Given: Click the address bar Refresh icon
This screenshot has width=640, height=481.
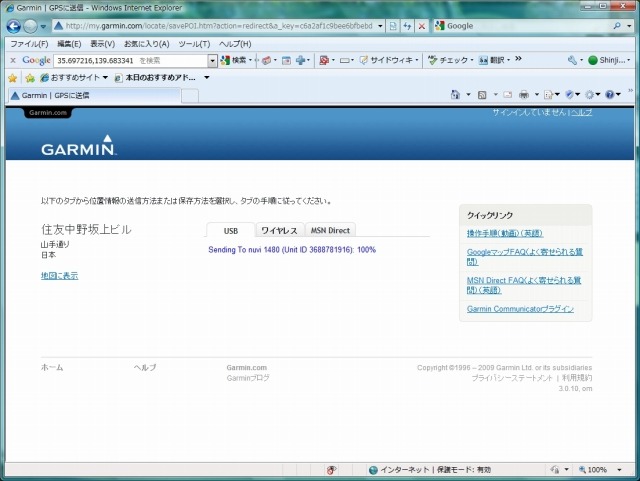Looking at the screenshot, I should pyautogui.click(x=407, y=26).
